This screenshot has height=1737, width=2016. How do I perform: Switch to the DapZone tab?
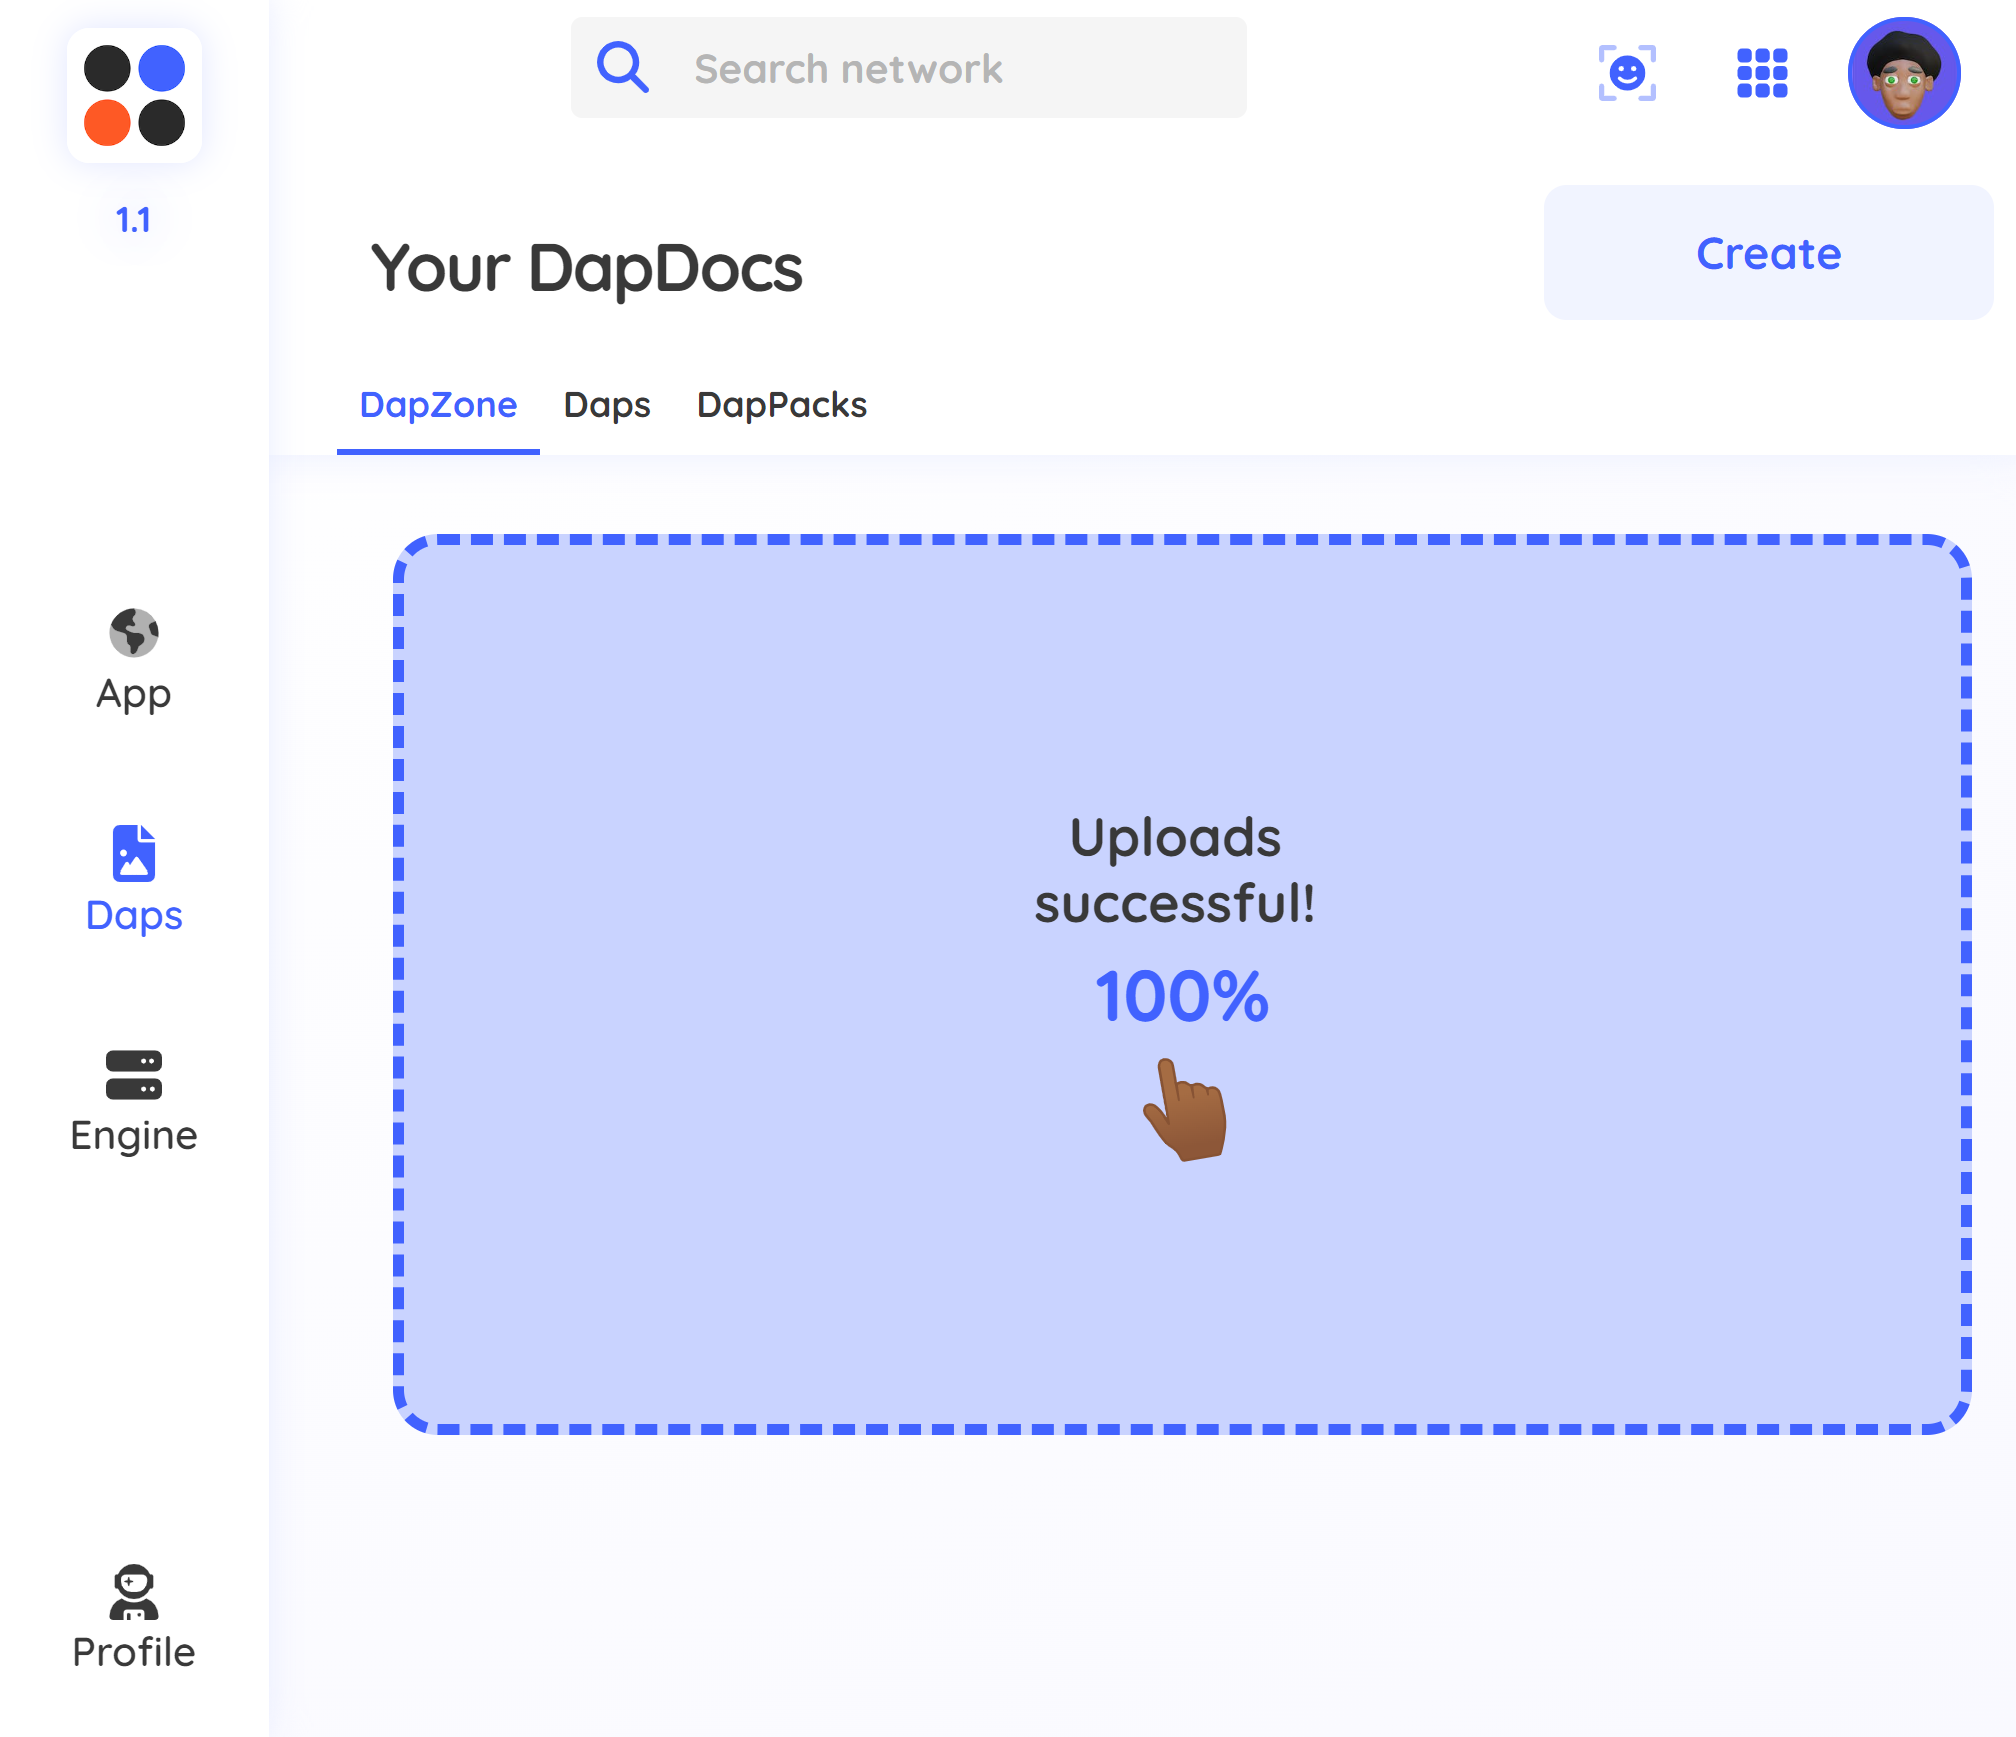438,405
